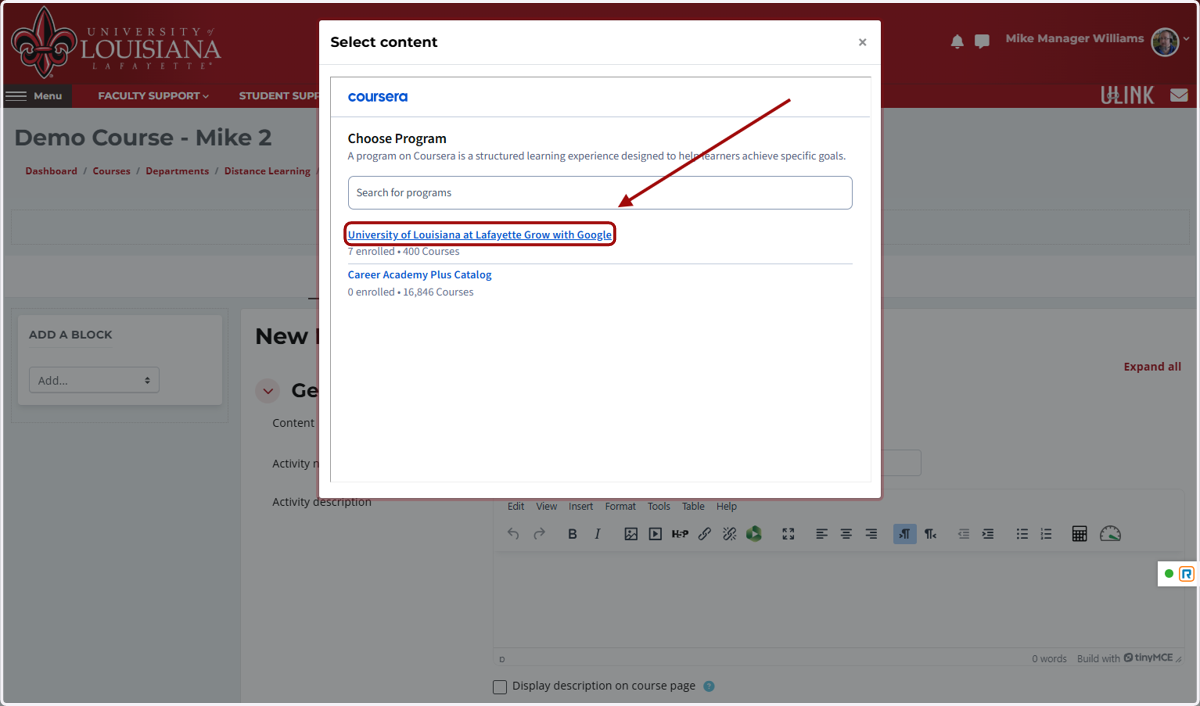The width and height of the screenshot is (1200, 706).
Task: Click help icon beside display description
Action: click(x=709, y=686)
